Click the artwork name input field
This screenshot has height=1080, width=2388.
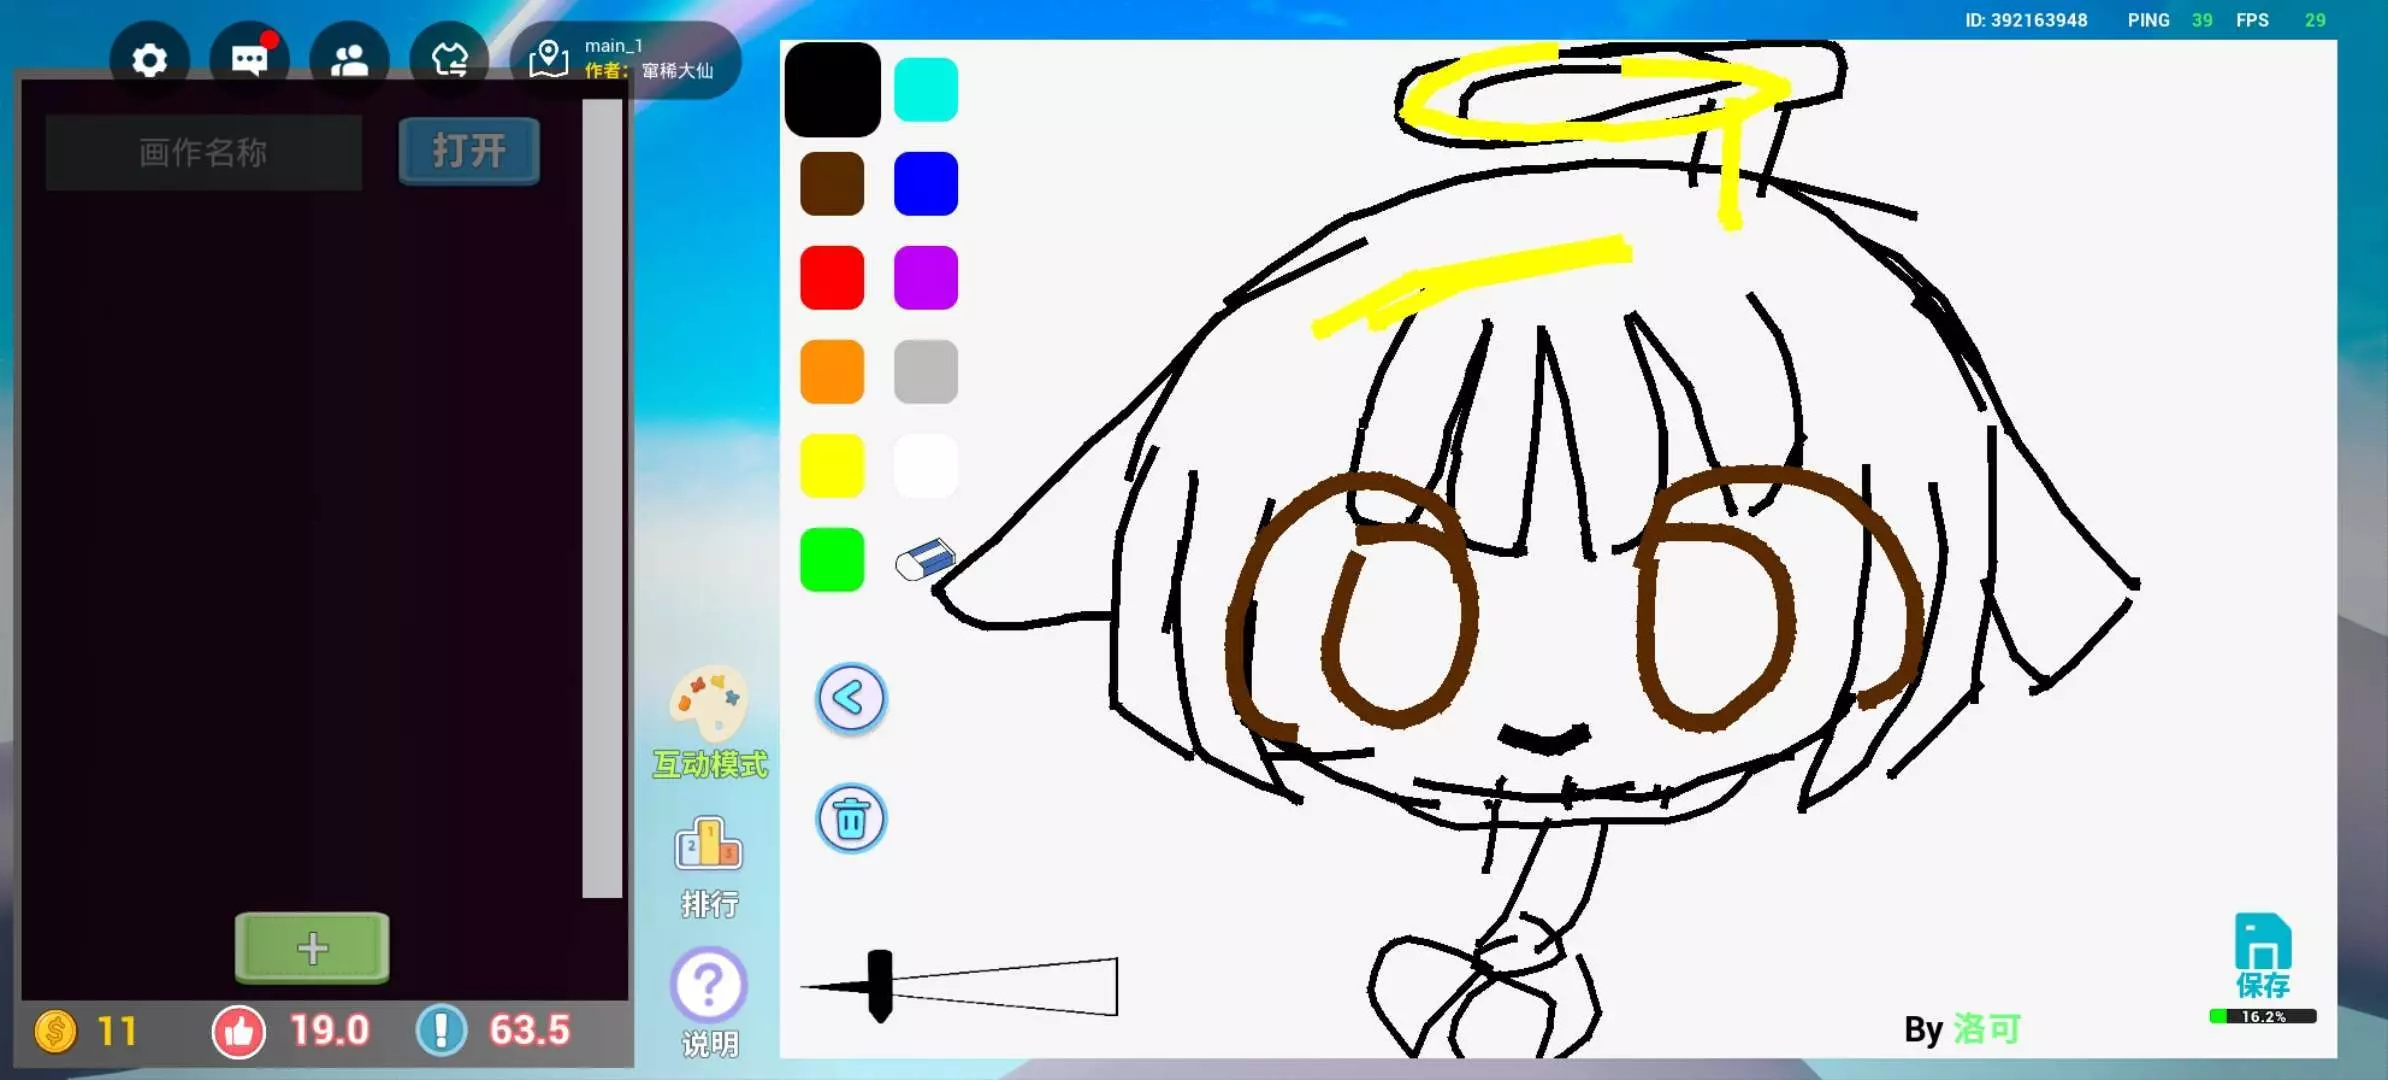pos(204,153)
